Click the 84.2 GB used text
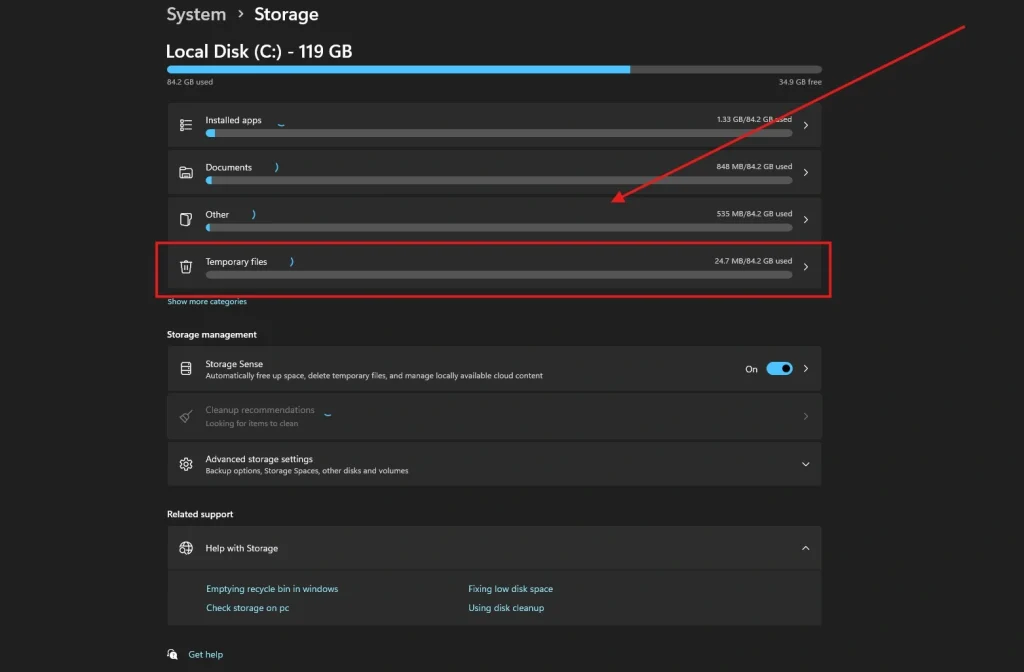The width and height of the screenshot is (1024, 672). 190,82
